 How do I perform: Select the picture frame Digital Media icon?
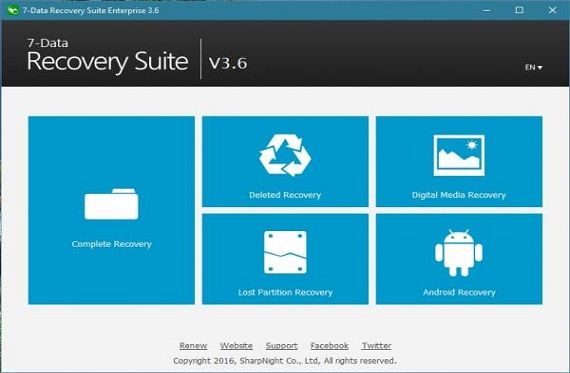(459, 155)
